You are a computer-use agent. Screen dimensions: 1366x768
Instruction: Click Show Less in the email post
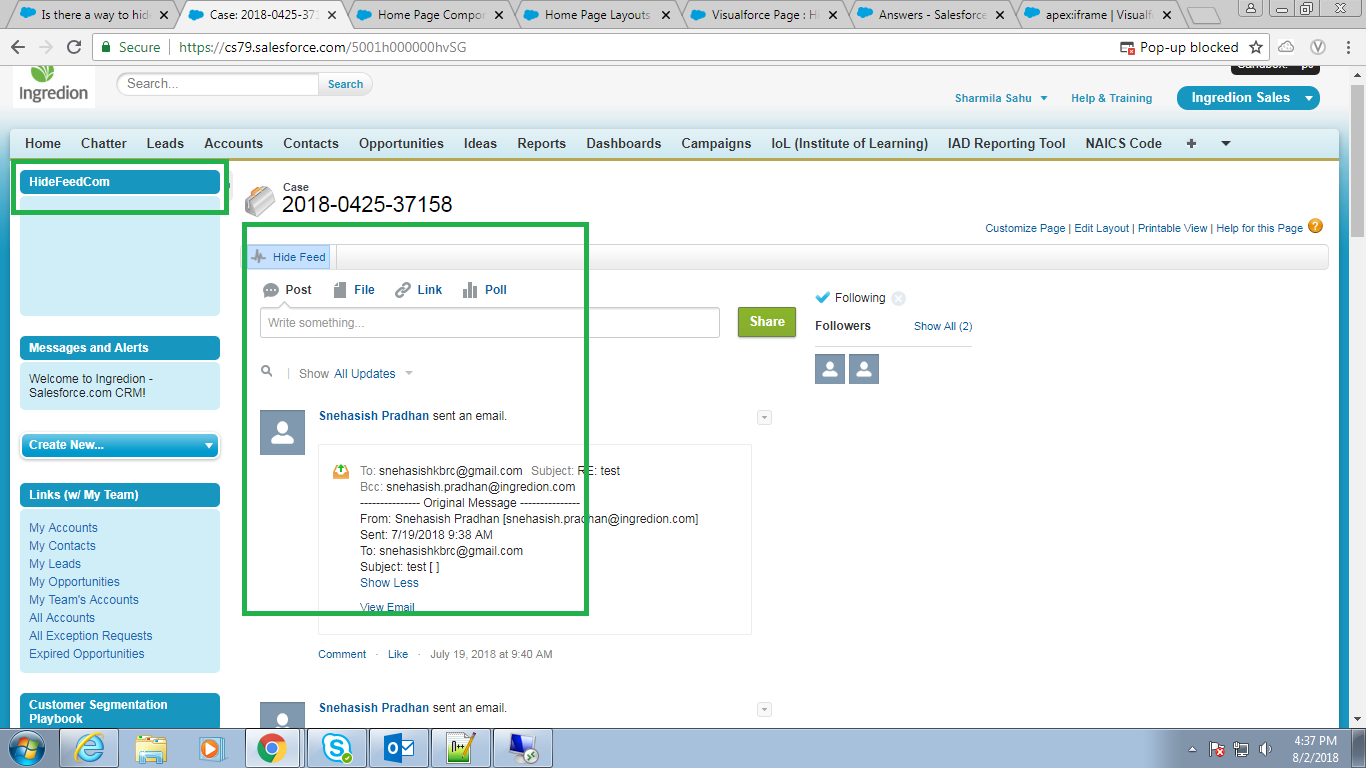[x=389, y=583]
